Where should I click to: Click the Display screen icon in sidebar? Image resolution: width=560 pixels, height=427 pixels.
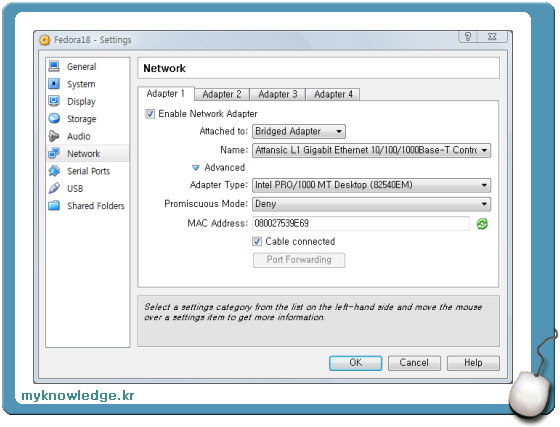54,101
